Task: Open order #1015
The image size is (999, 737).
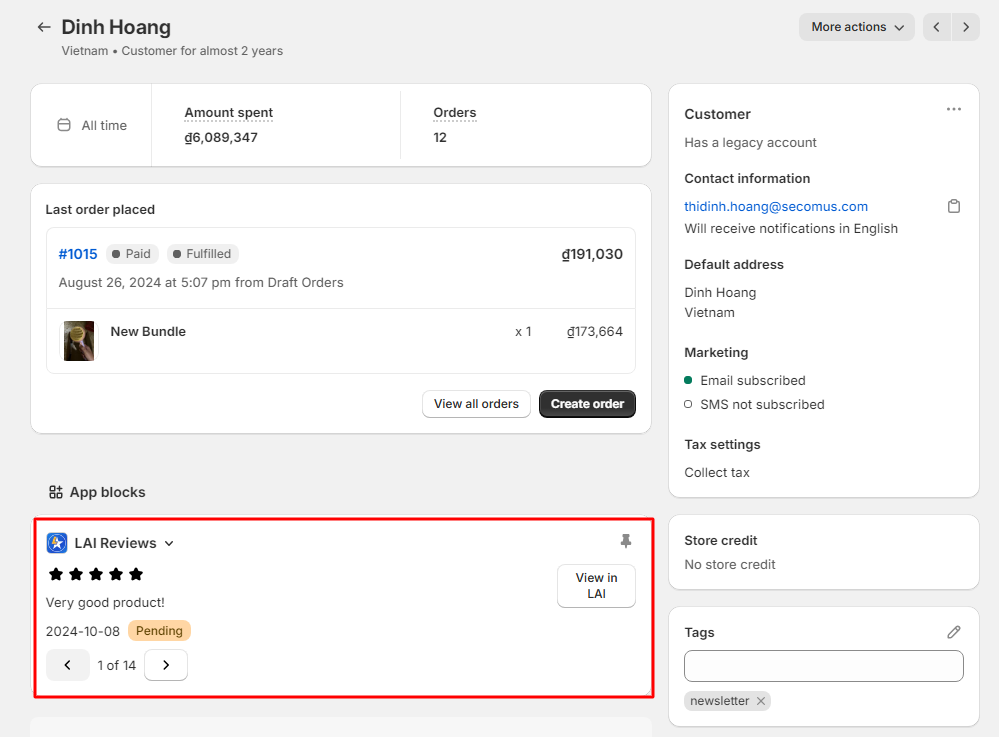Action: click(x=78, y=254)
